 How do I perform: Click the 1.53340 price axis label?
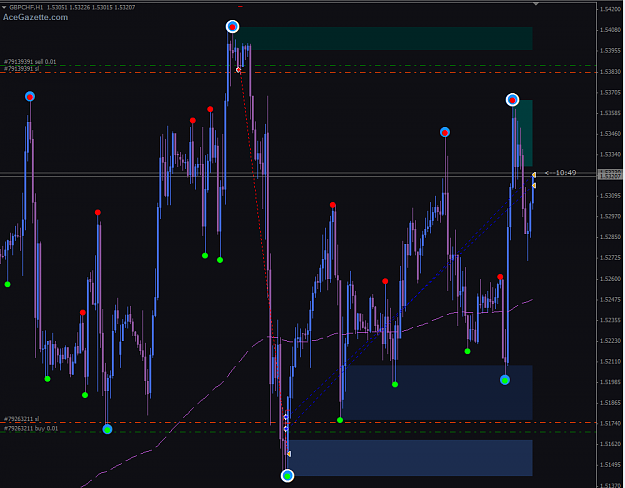pyautogui.click(x=610, y=154)
